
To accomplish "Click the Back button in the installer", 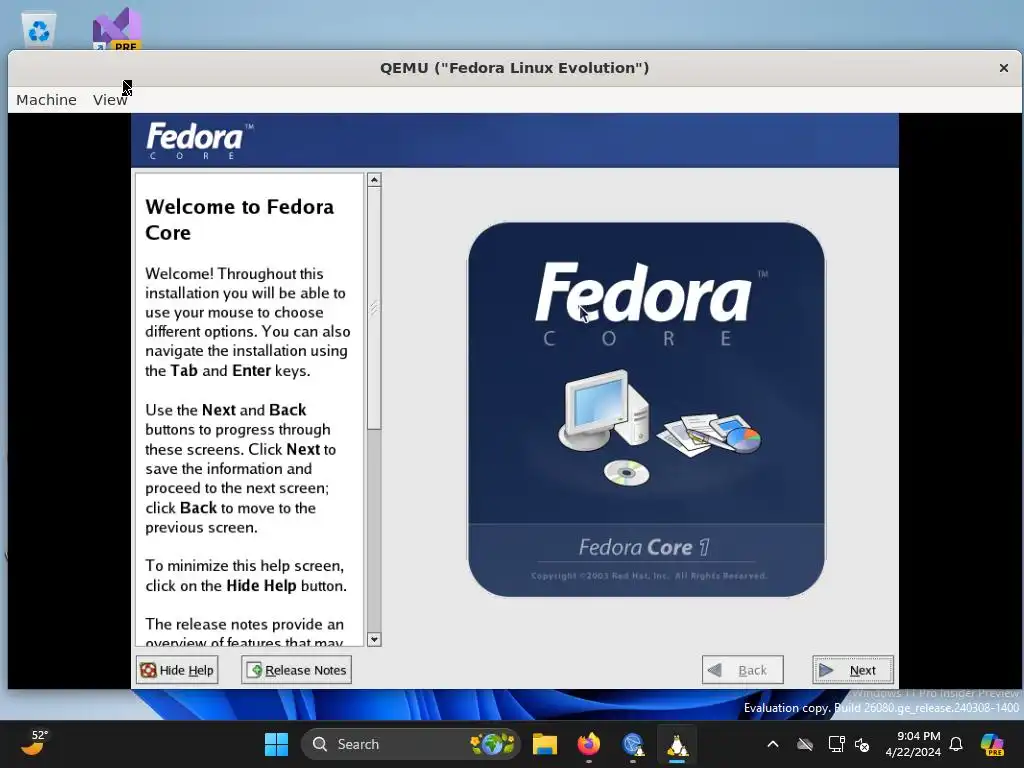I will pos(743,670).
